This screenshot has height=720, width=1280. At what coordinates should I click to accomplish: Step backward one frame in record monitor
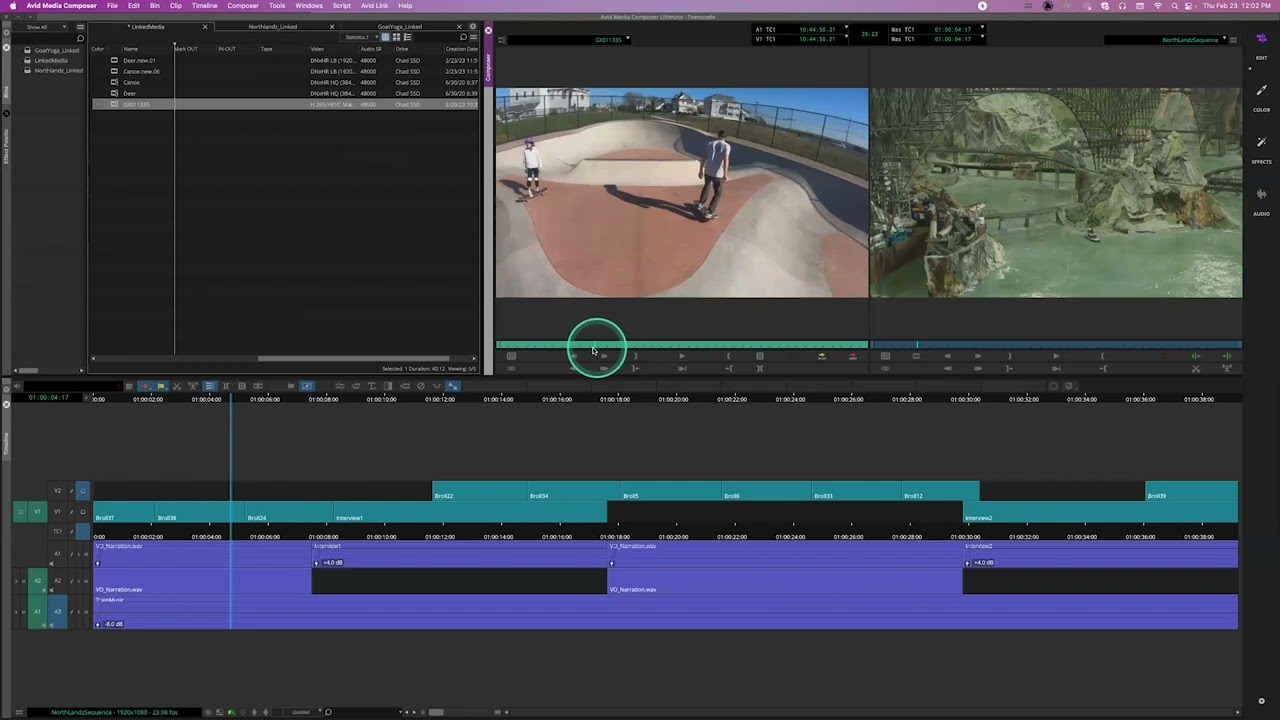(947, 356)
